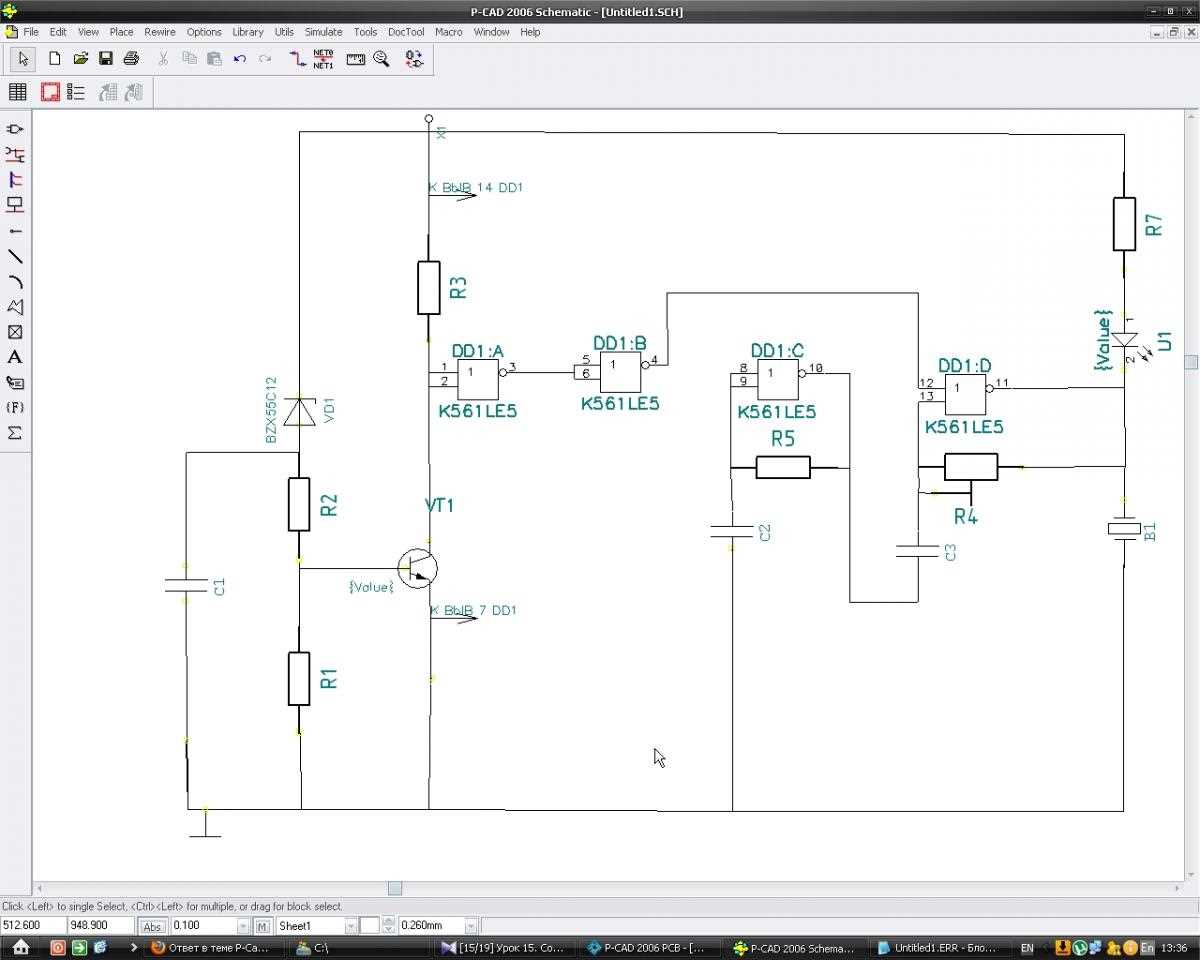Screen dimensions: 1200x960
Task: Open the list options icon
Action: (x=76, y=92)
